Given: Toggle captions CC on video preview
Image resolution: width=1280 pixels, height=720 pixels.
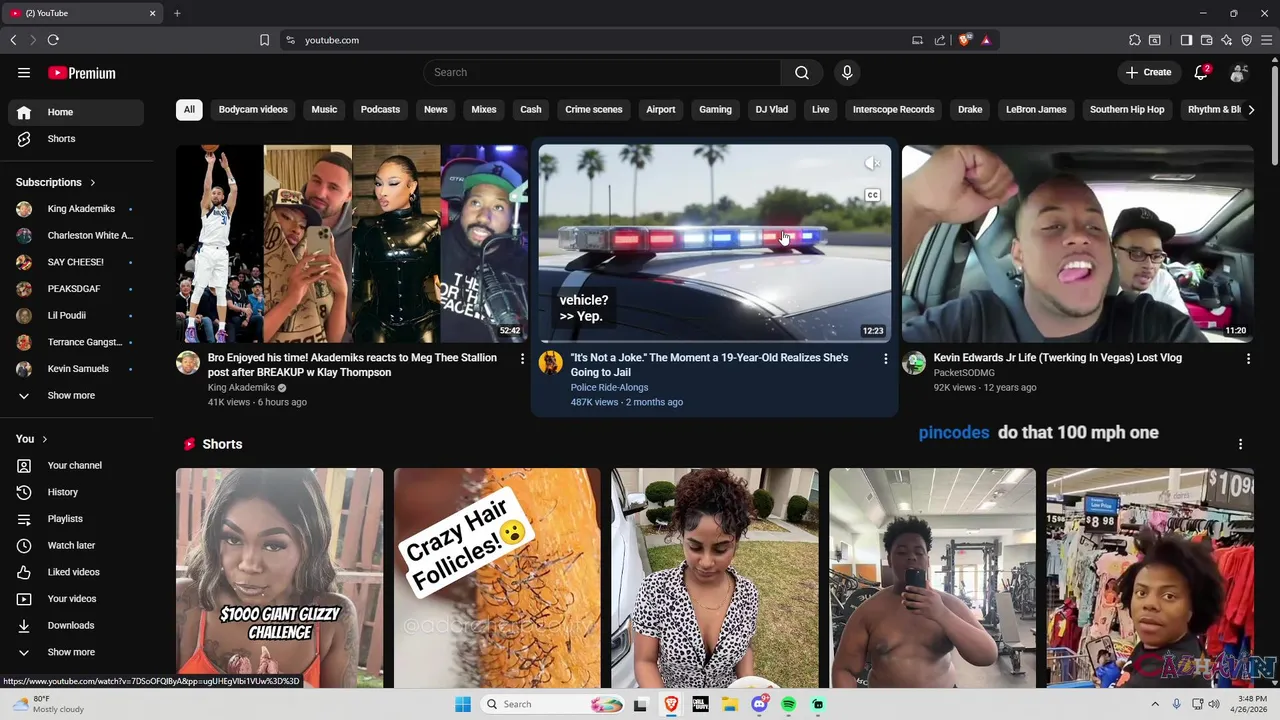Looking at the screenshot, I should coord(873,196).
